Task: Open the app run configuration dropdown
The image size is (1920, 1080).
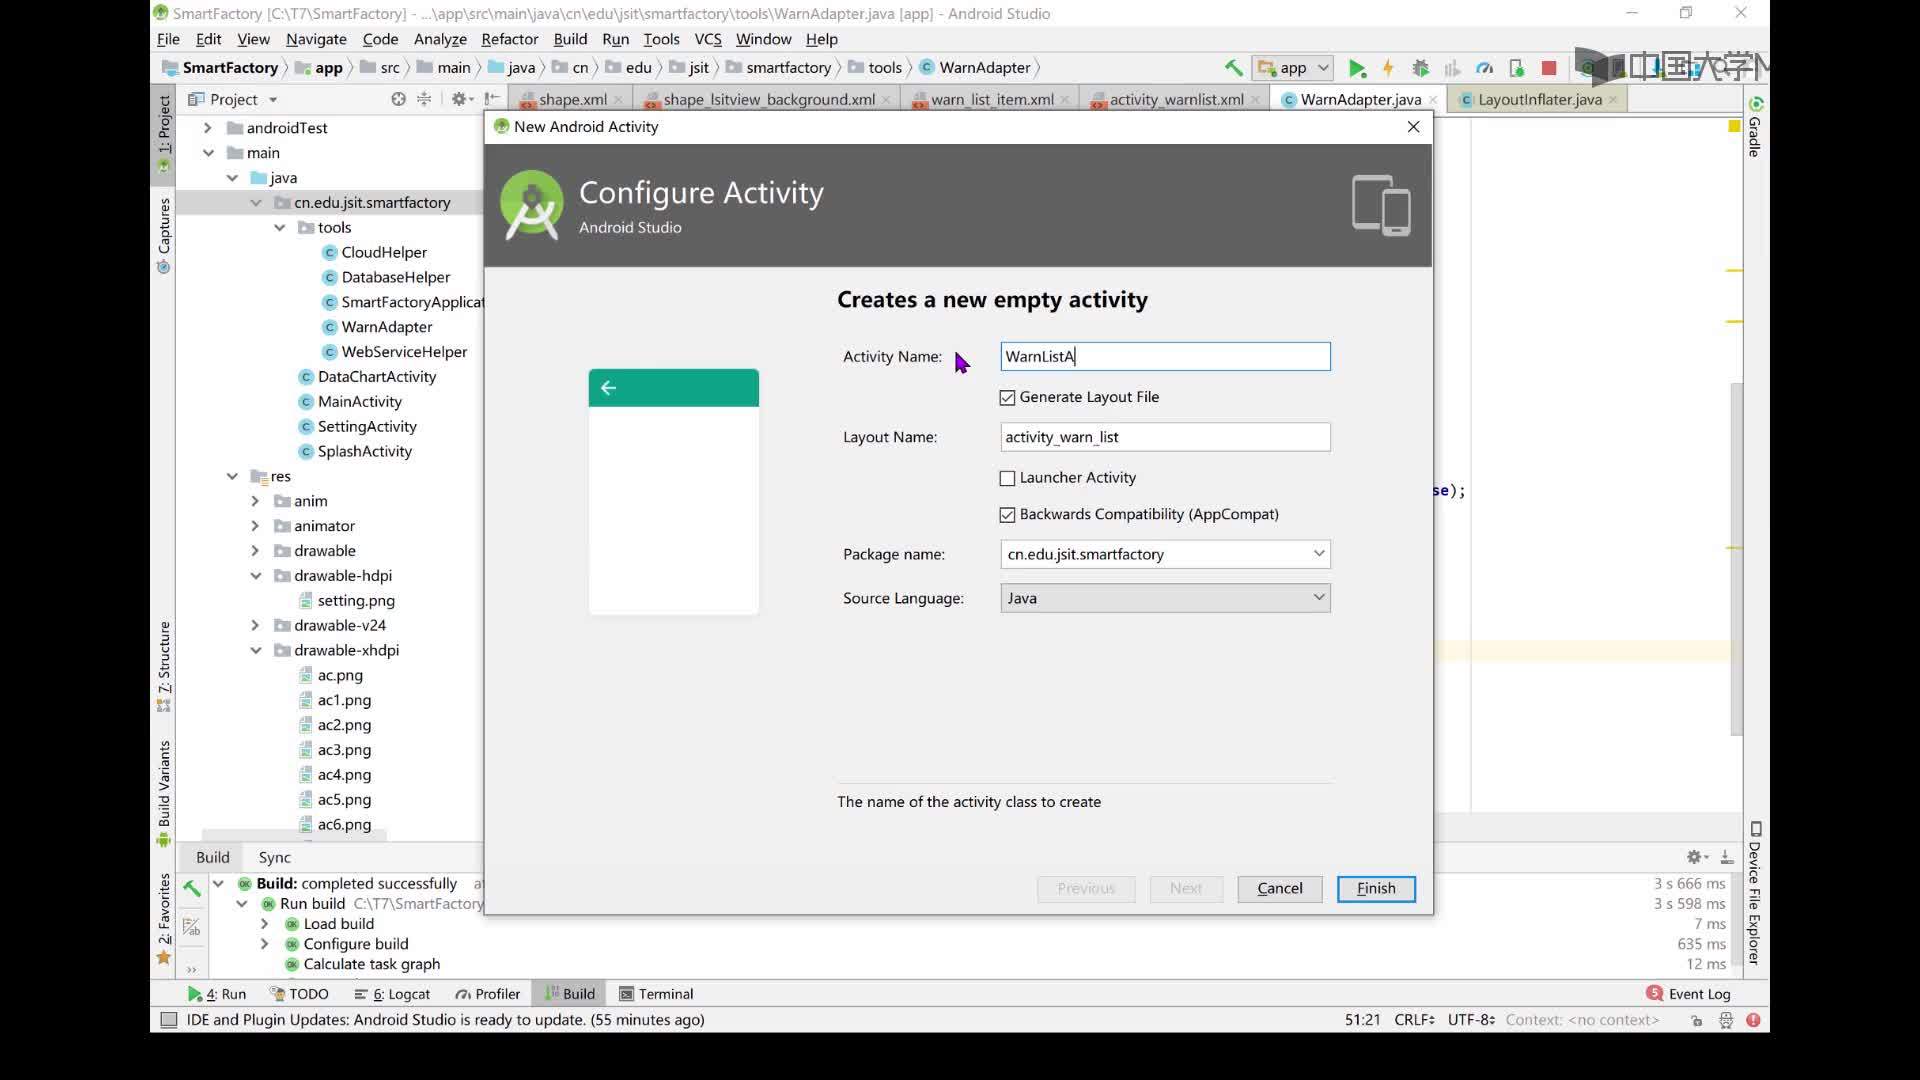Action: click(x=1293, y=68)
